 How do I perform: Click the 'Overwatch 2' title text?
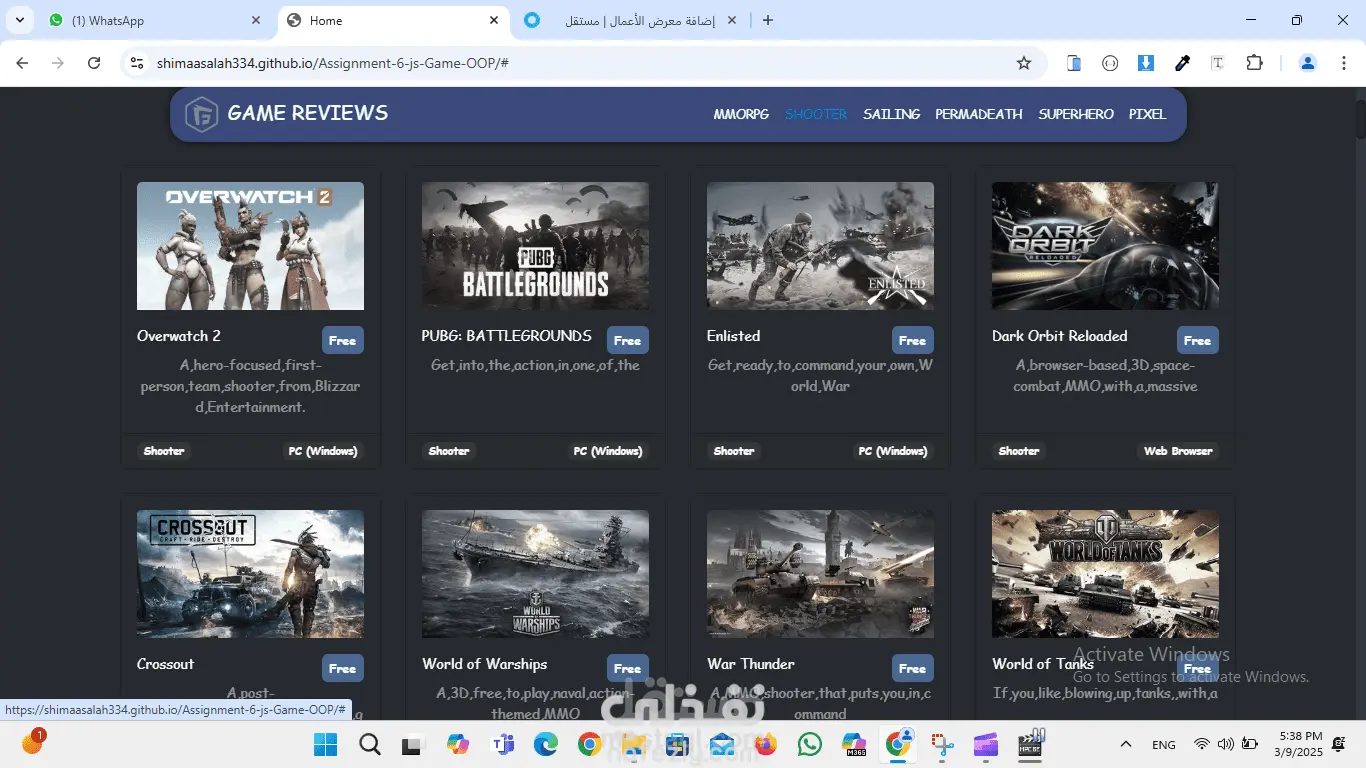(x=179, y=336)
